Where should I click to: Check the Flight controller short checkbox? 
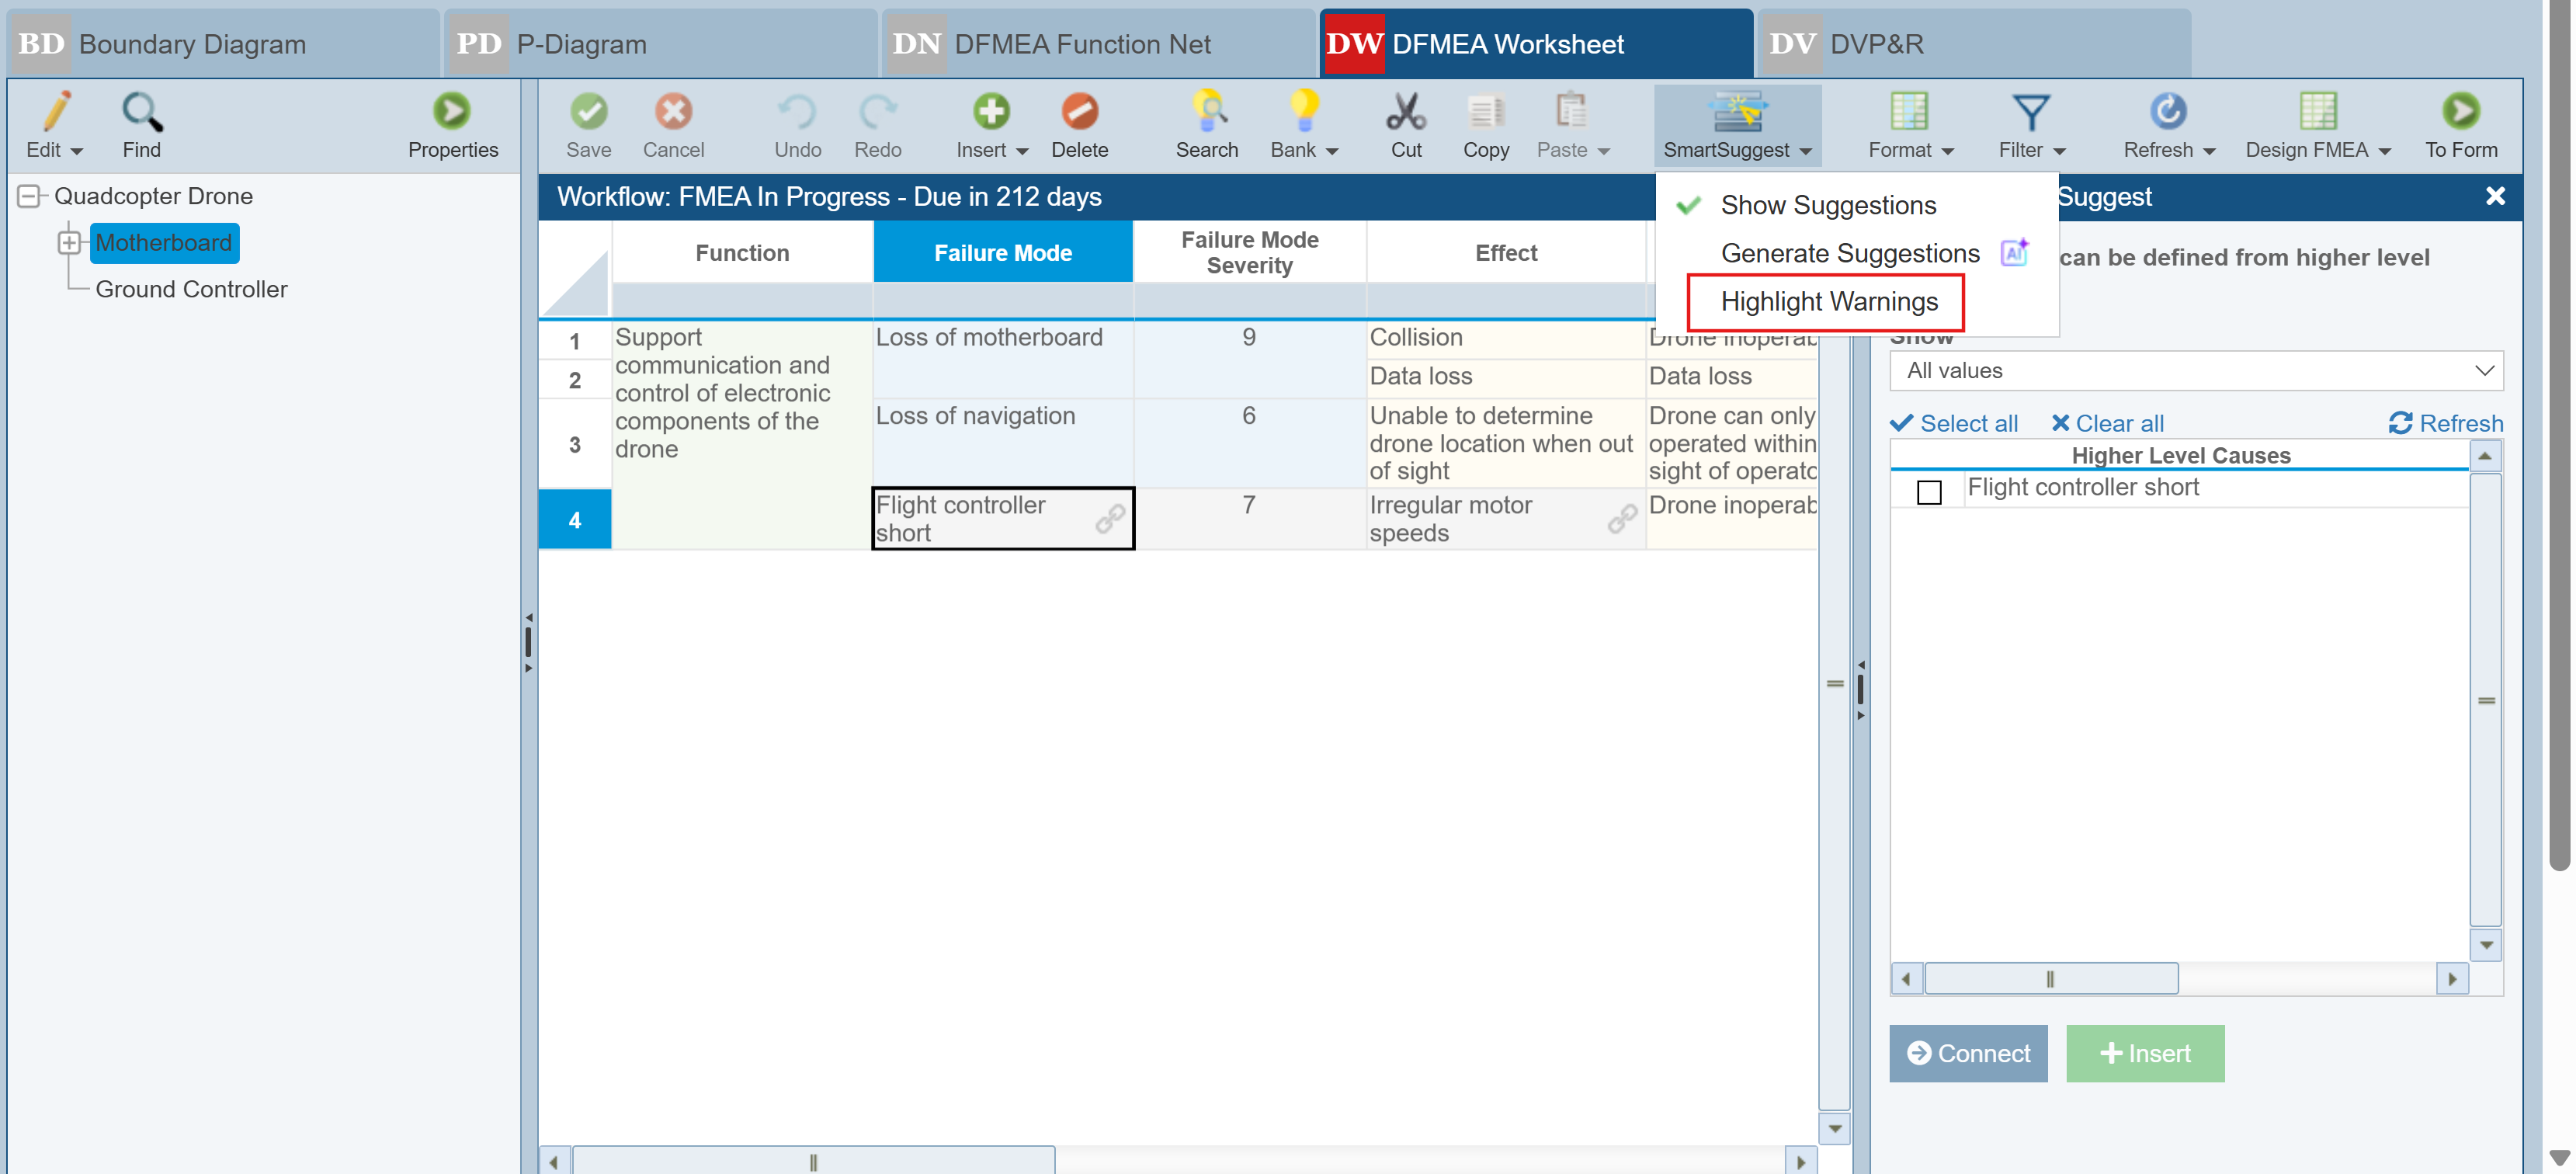tap(1928, 492)
